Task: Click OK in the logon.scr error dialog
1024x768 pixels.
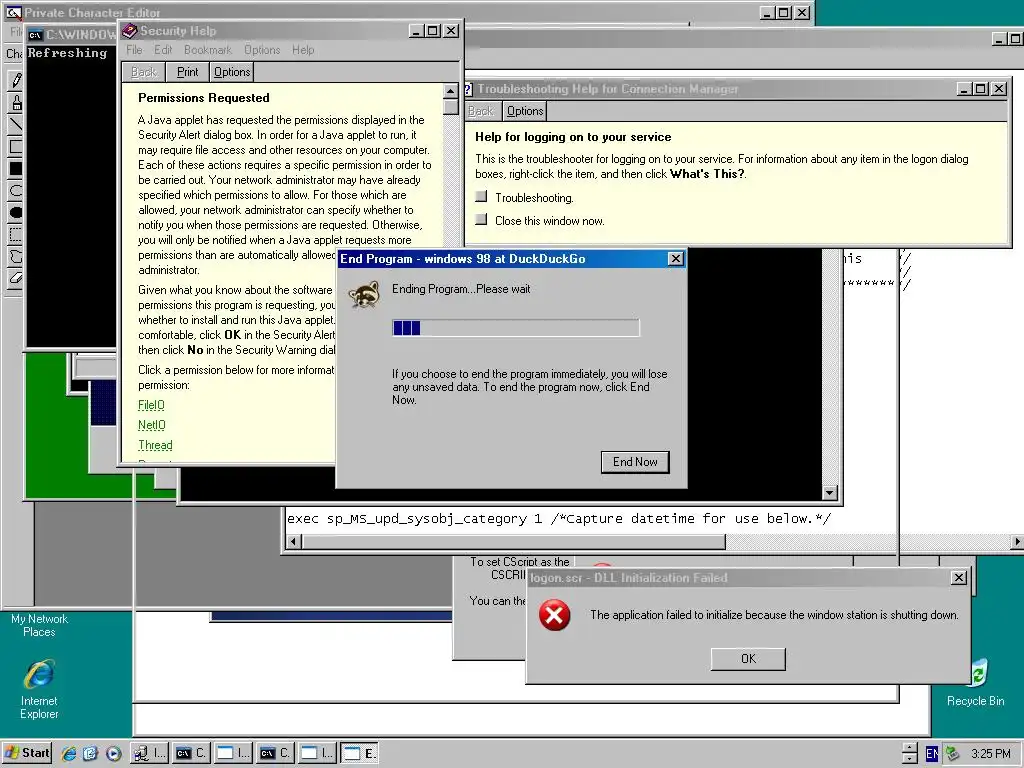Action: [748, 659]
